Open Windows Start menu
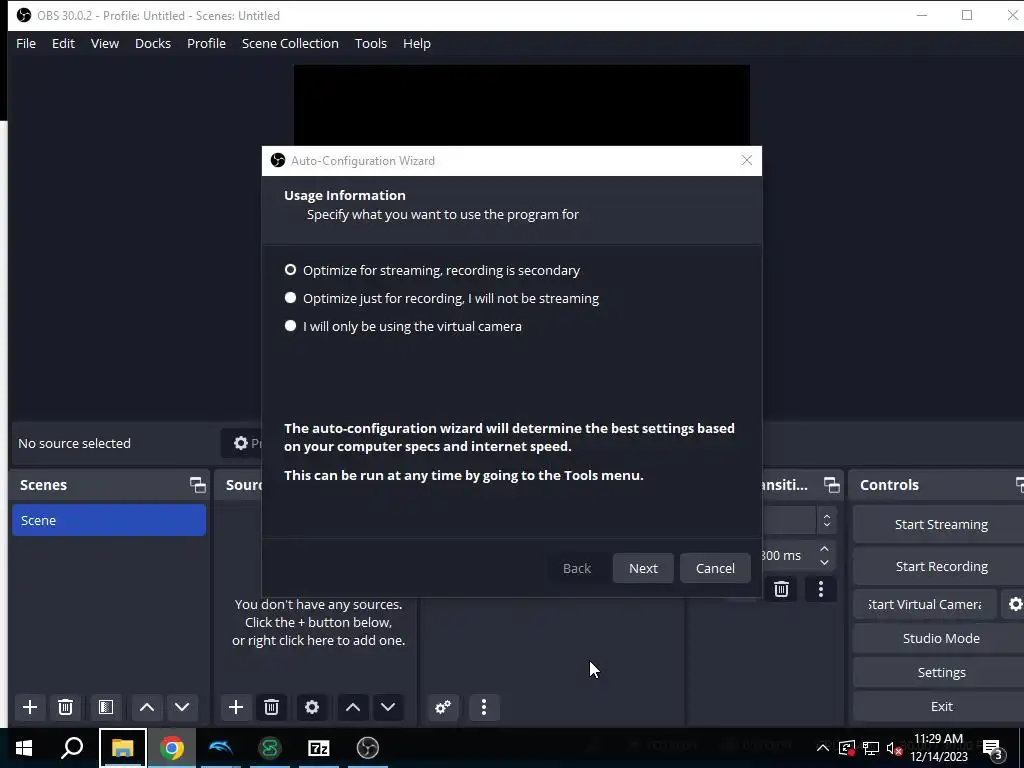 [x=24, y=748]
